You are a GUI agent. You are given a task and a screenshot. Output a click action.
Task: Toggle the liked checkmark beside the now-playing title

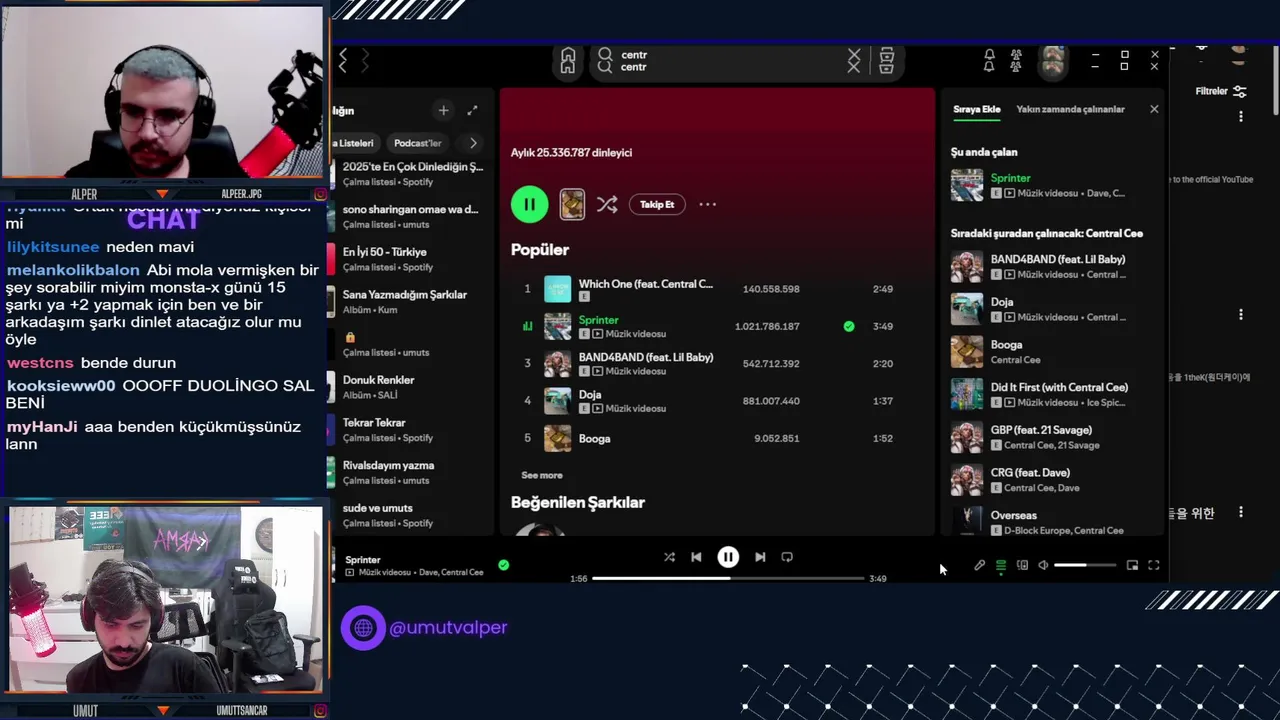pyautogui.click(x=504, y=565)
